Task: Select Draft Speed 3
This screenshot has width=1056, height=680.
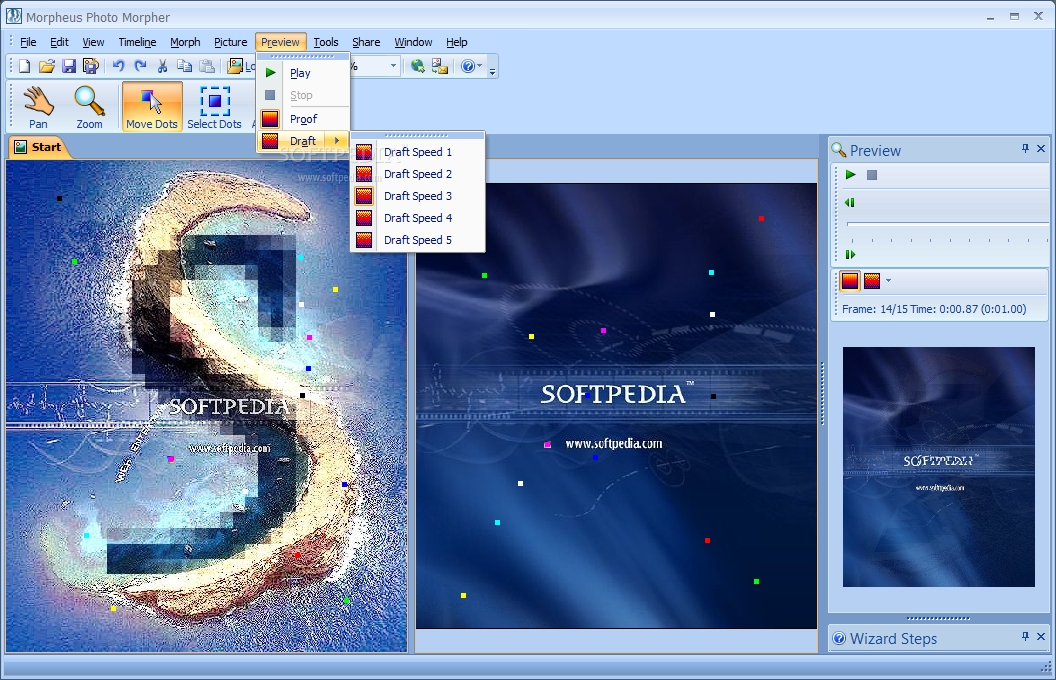Action: coord(418,196)
